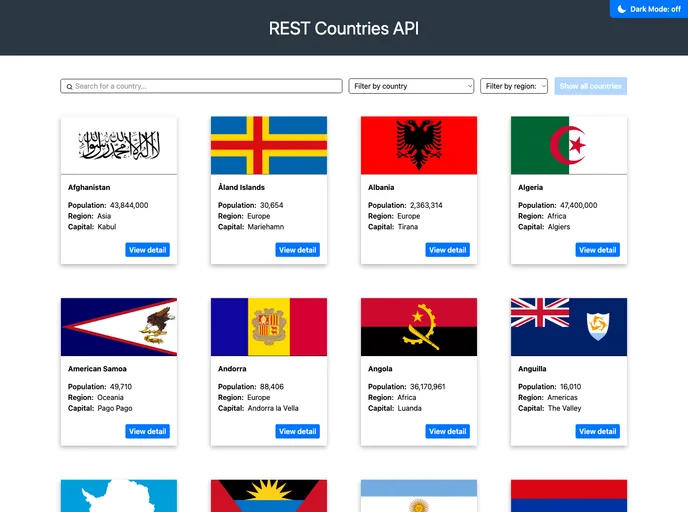Click the moon icon in Dark Mode button

pyautogui.click(x=621, y=9)
